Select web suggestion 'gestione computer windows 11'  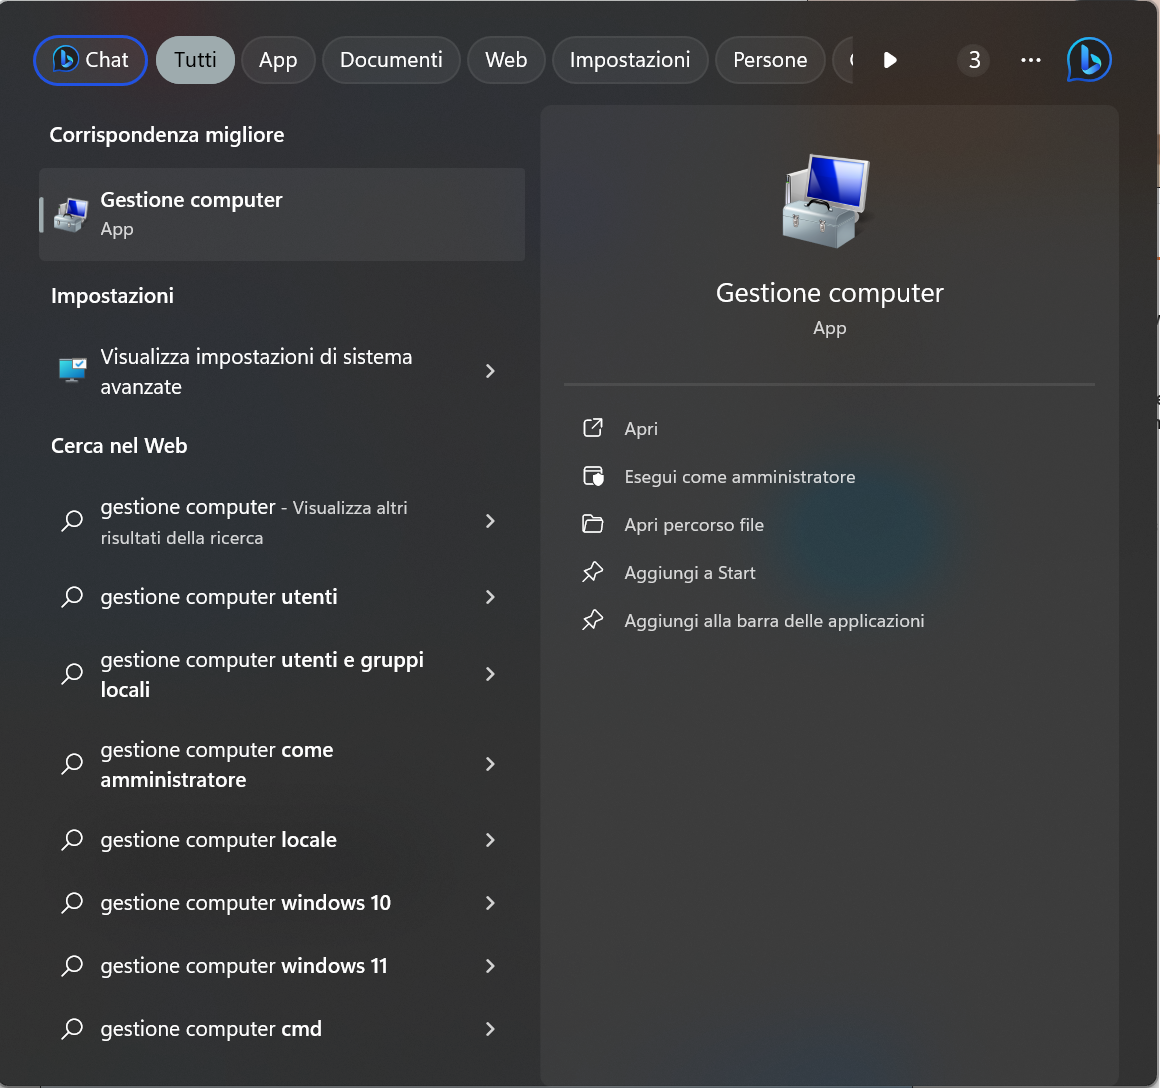click(244, 966)
